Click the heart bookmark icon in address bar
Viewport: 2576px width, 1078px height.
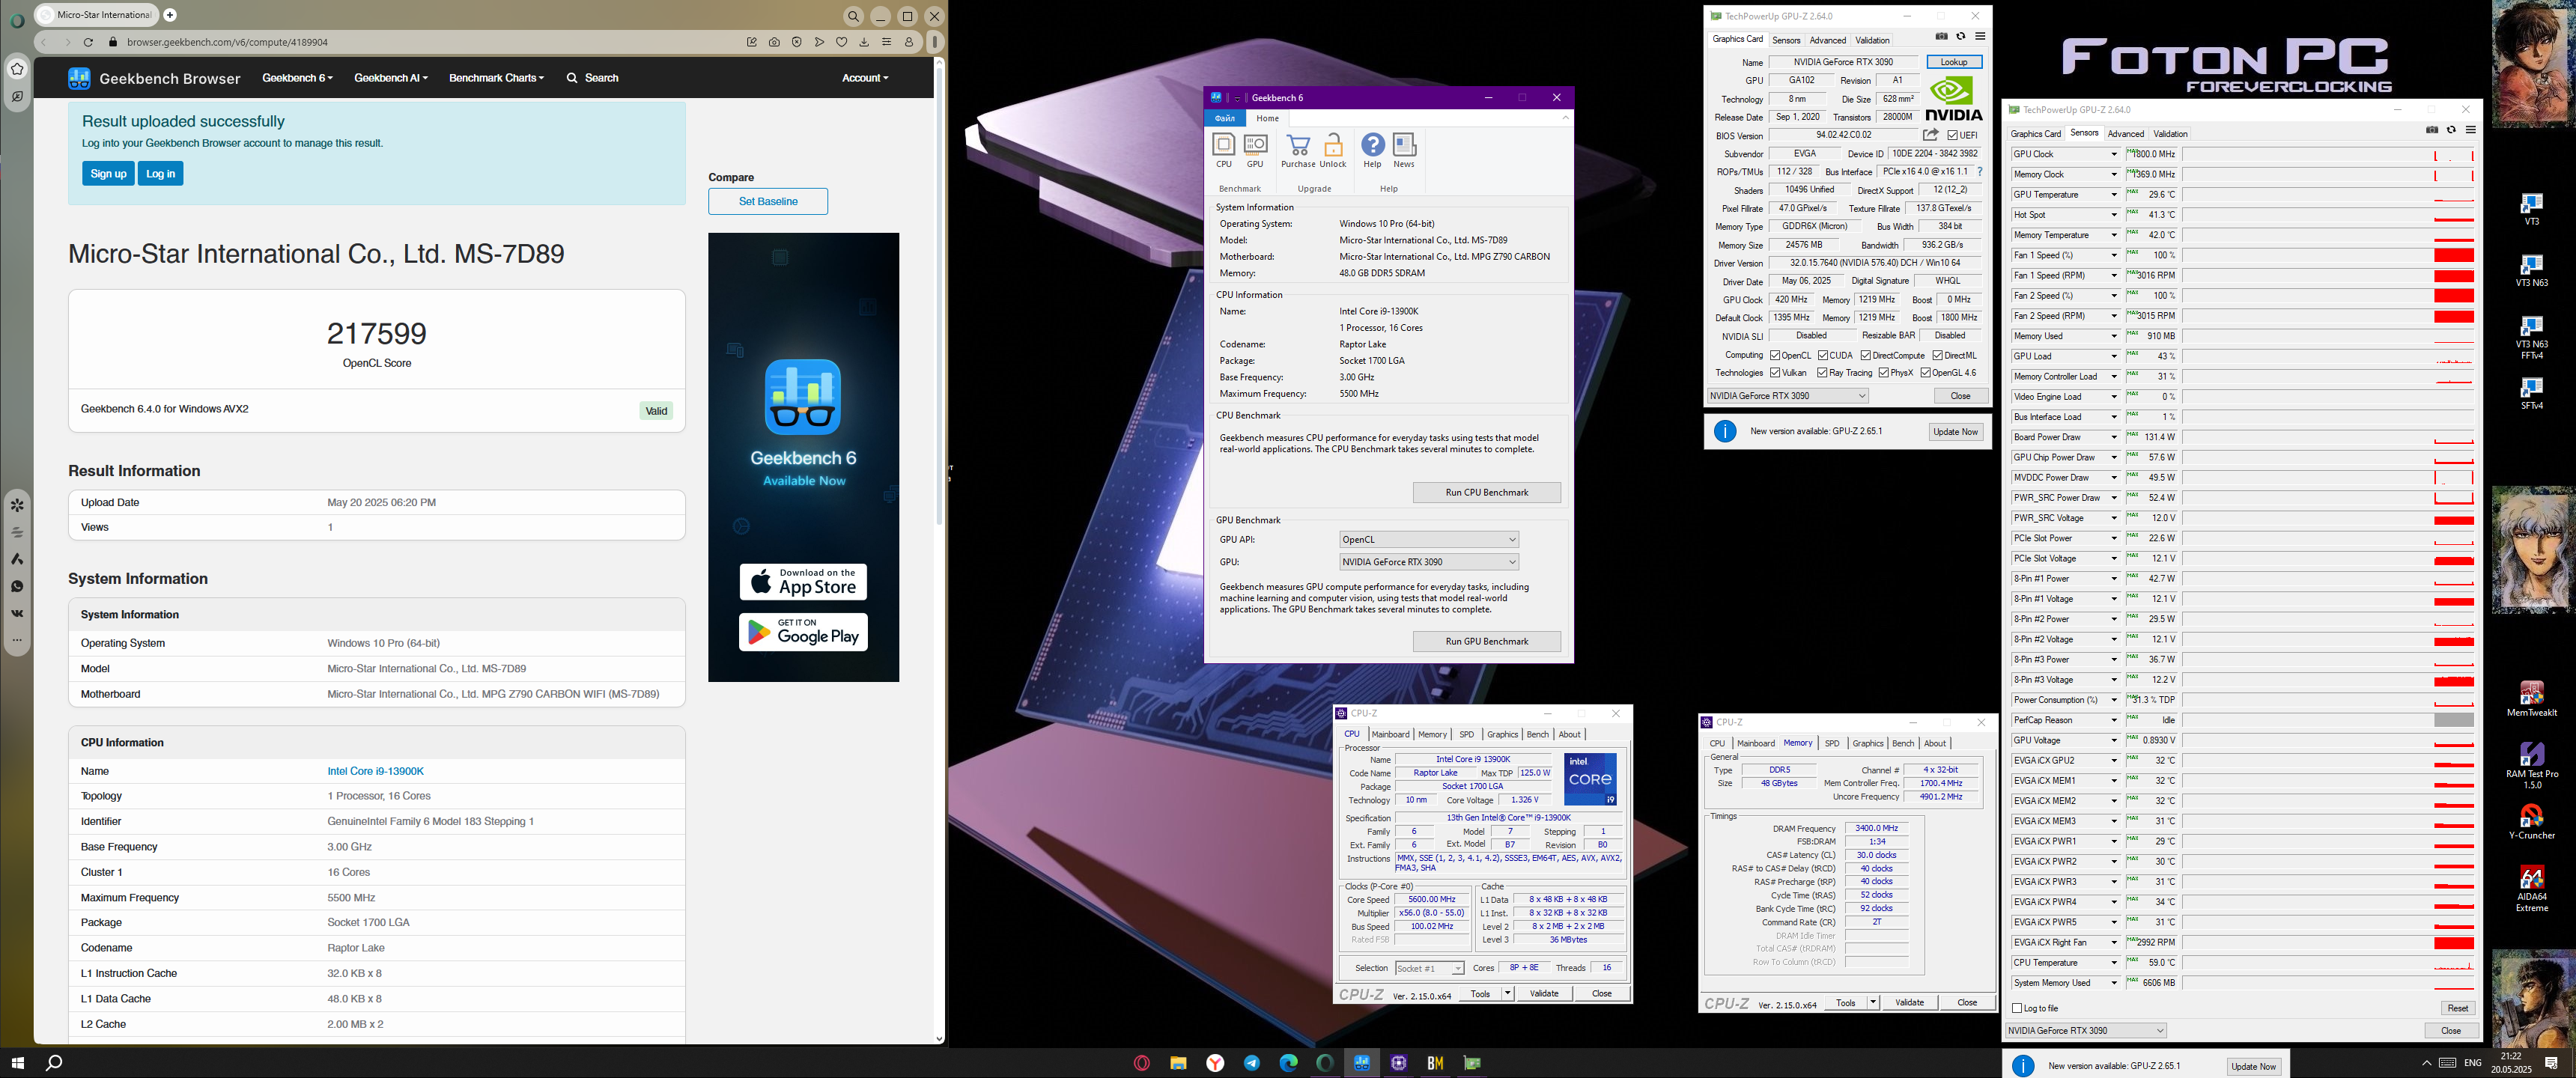842,42
